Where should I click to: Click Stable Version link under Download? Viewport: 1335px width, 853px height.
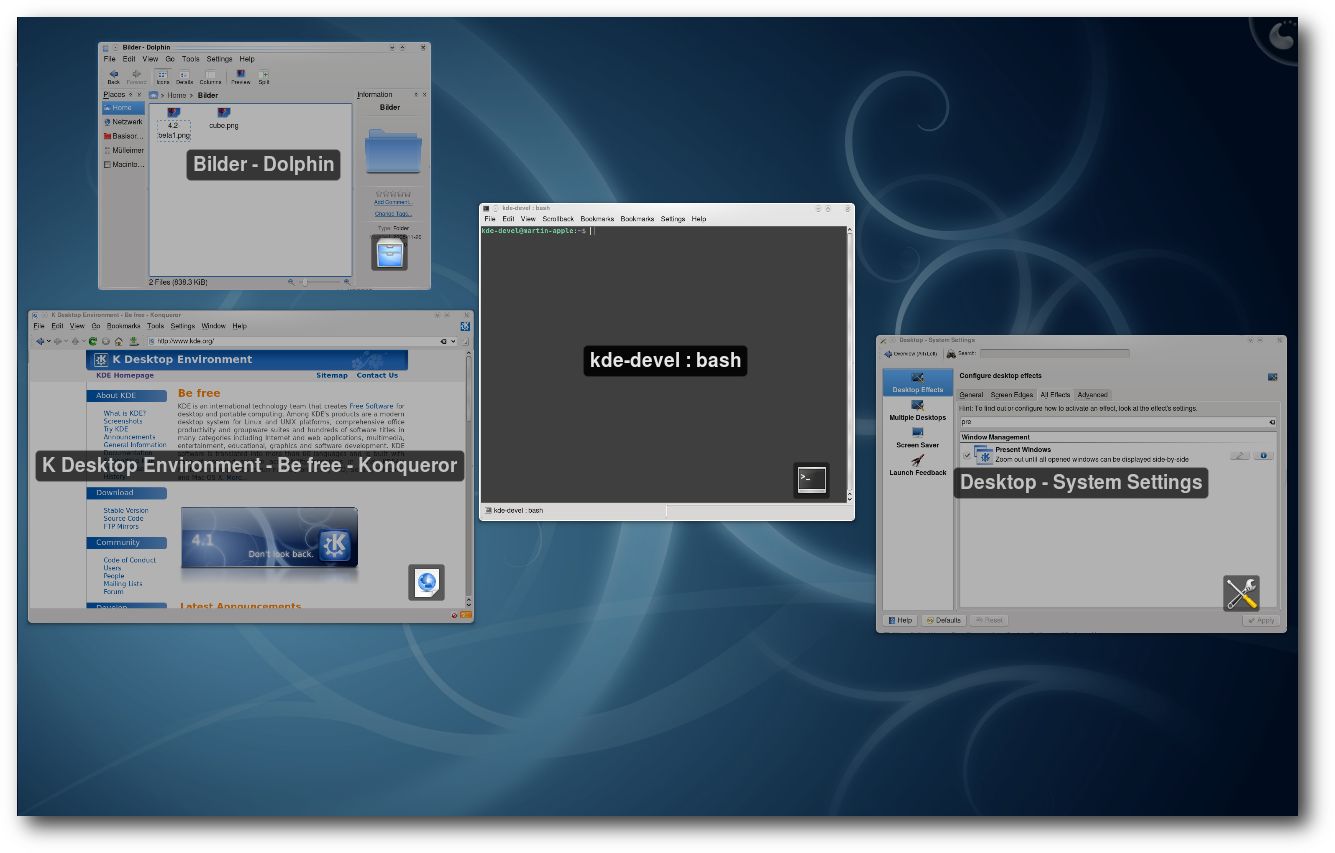pyautogui.click(x=126, y=510)
